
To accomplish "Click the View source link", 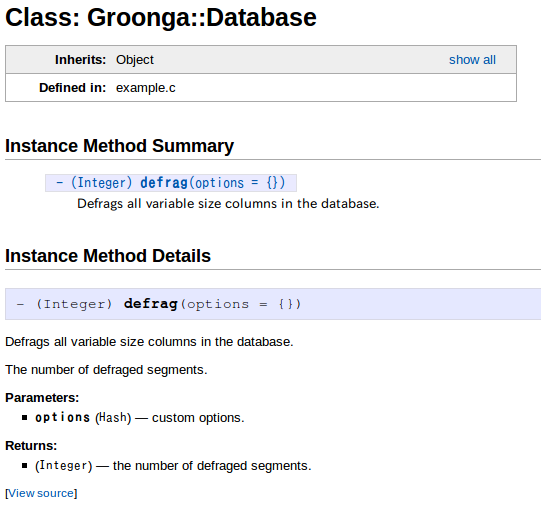I will coord(41,493).
